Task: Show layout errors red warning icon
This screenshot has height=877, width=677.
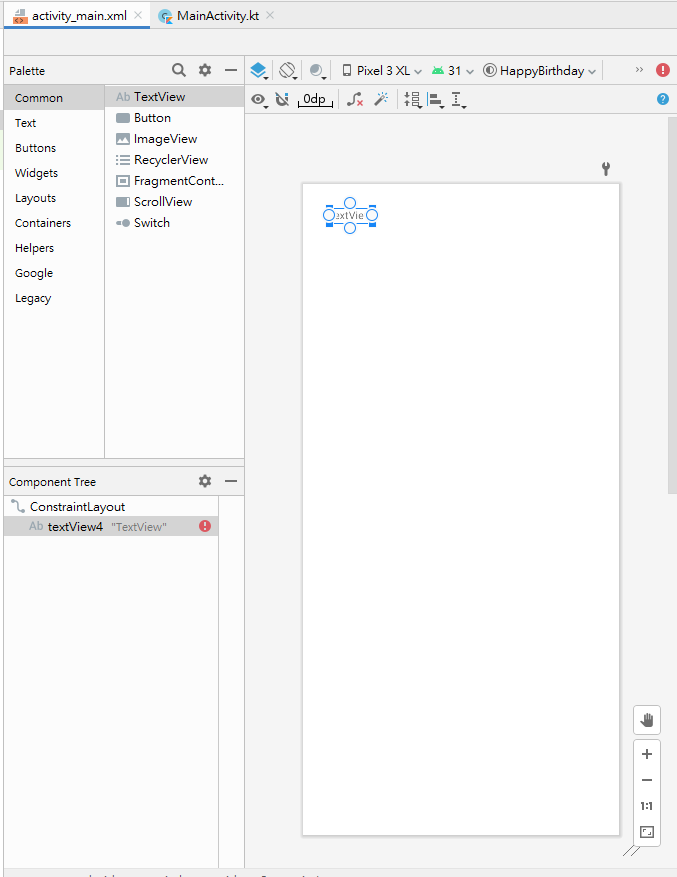Action: 663,70
